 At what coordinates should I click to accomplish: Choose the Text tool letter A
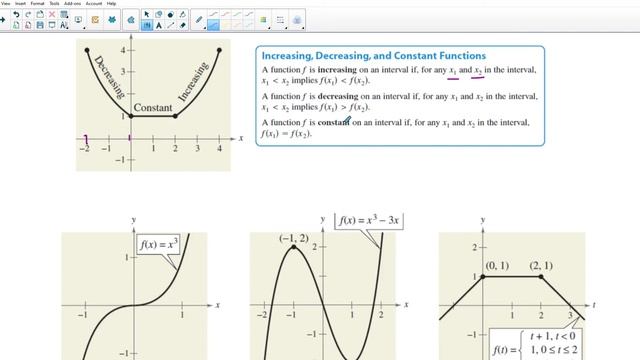point(159,25)
